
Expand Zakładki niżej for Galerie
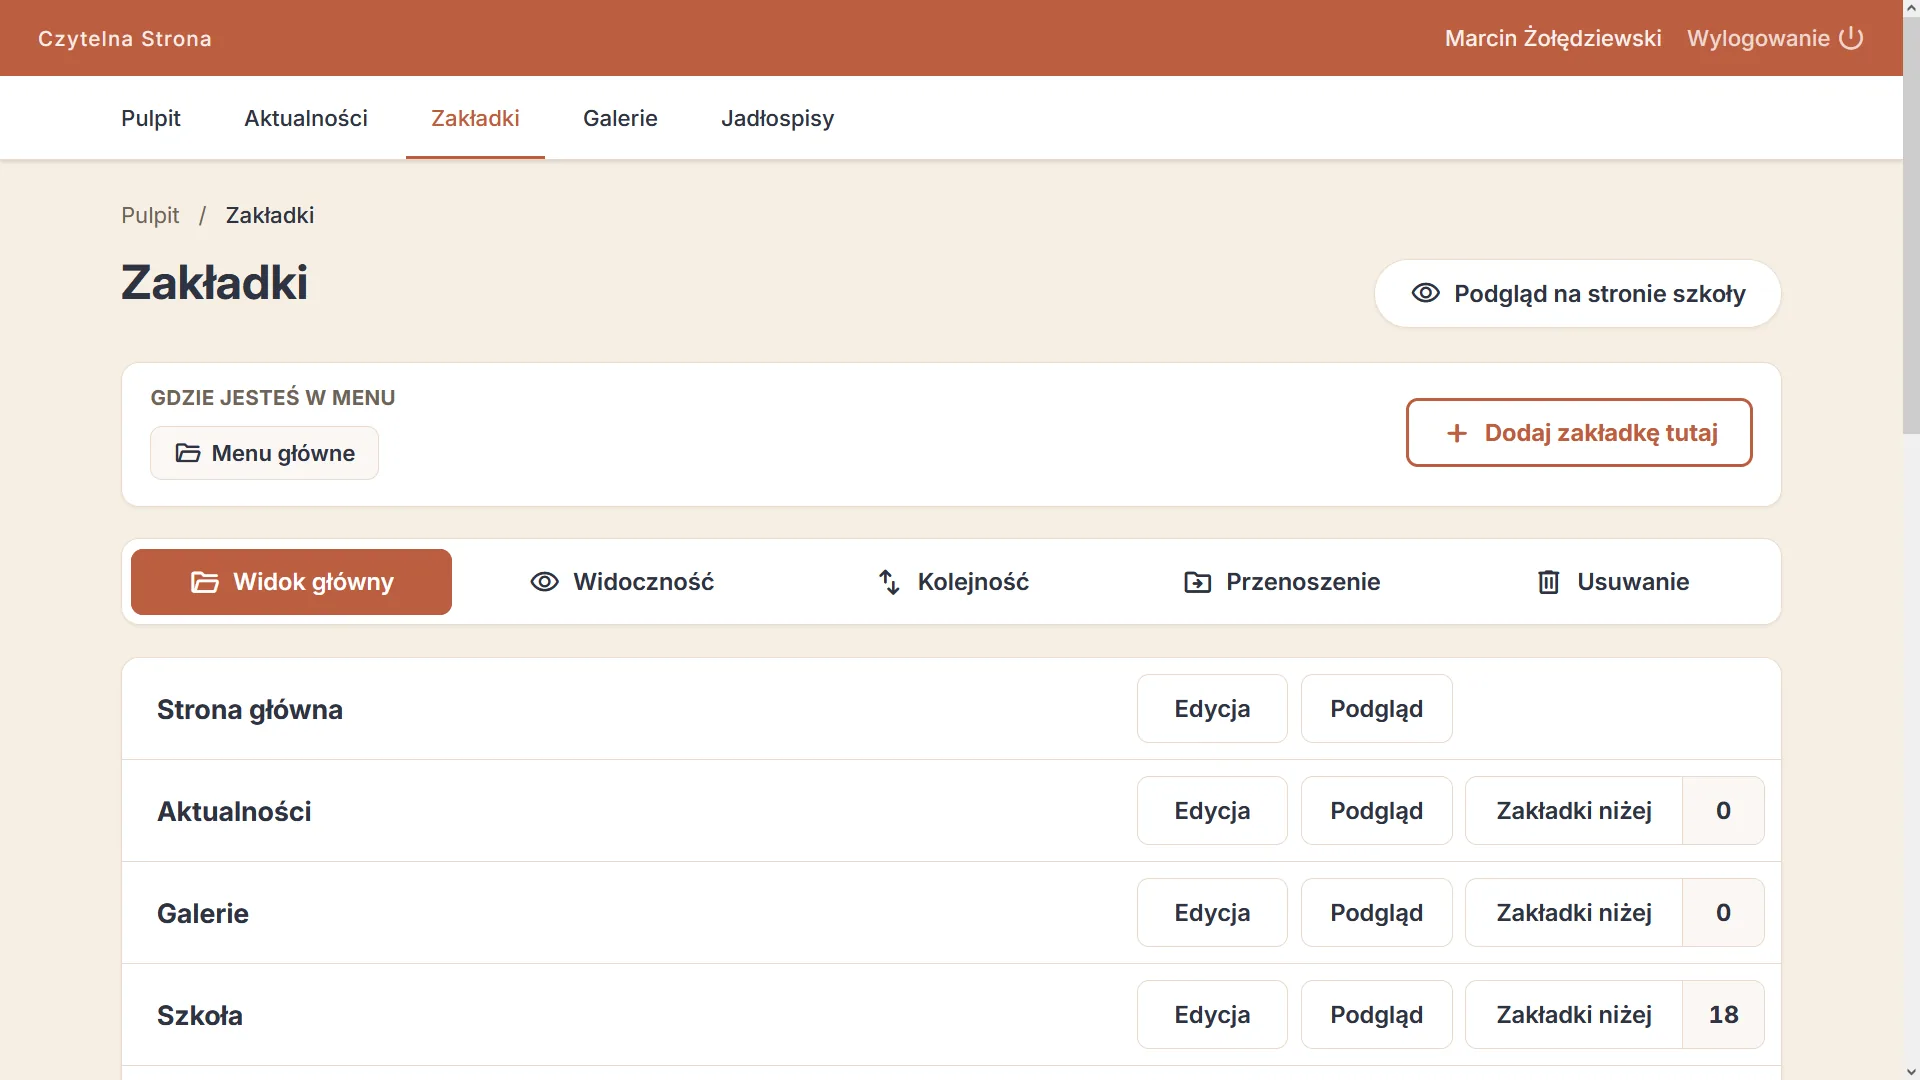click(x=1615, y=912)
